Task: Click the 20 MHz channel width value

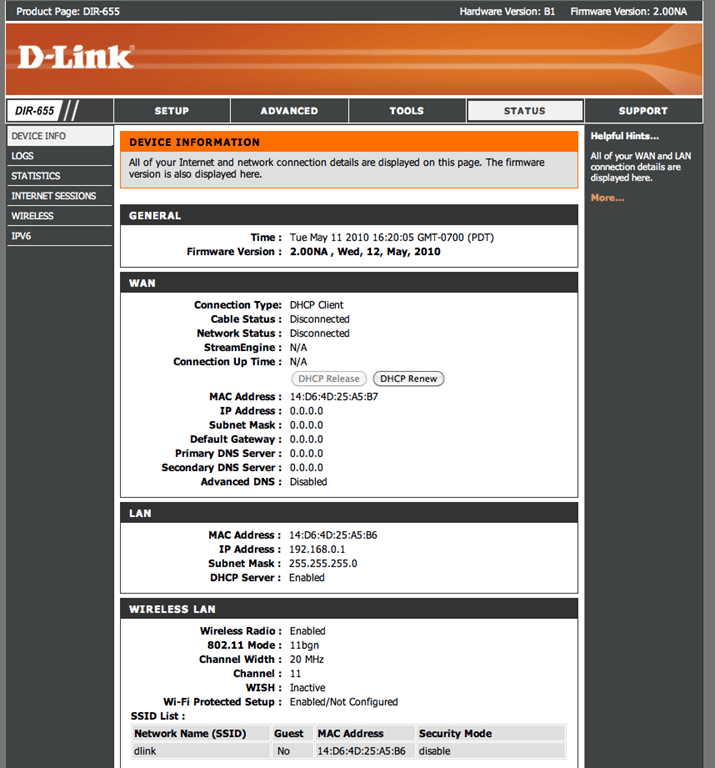Action: pyautogui.click(x=307, y=660)
